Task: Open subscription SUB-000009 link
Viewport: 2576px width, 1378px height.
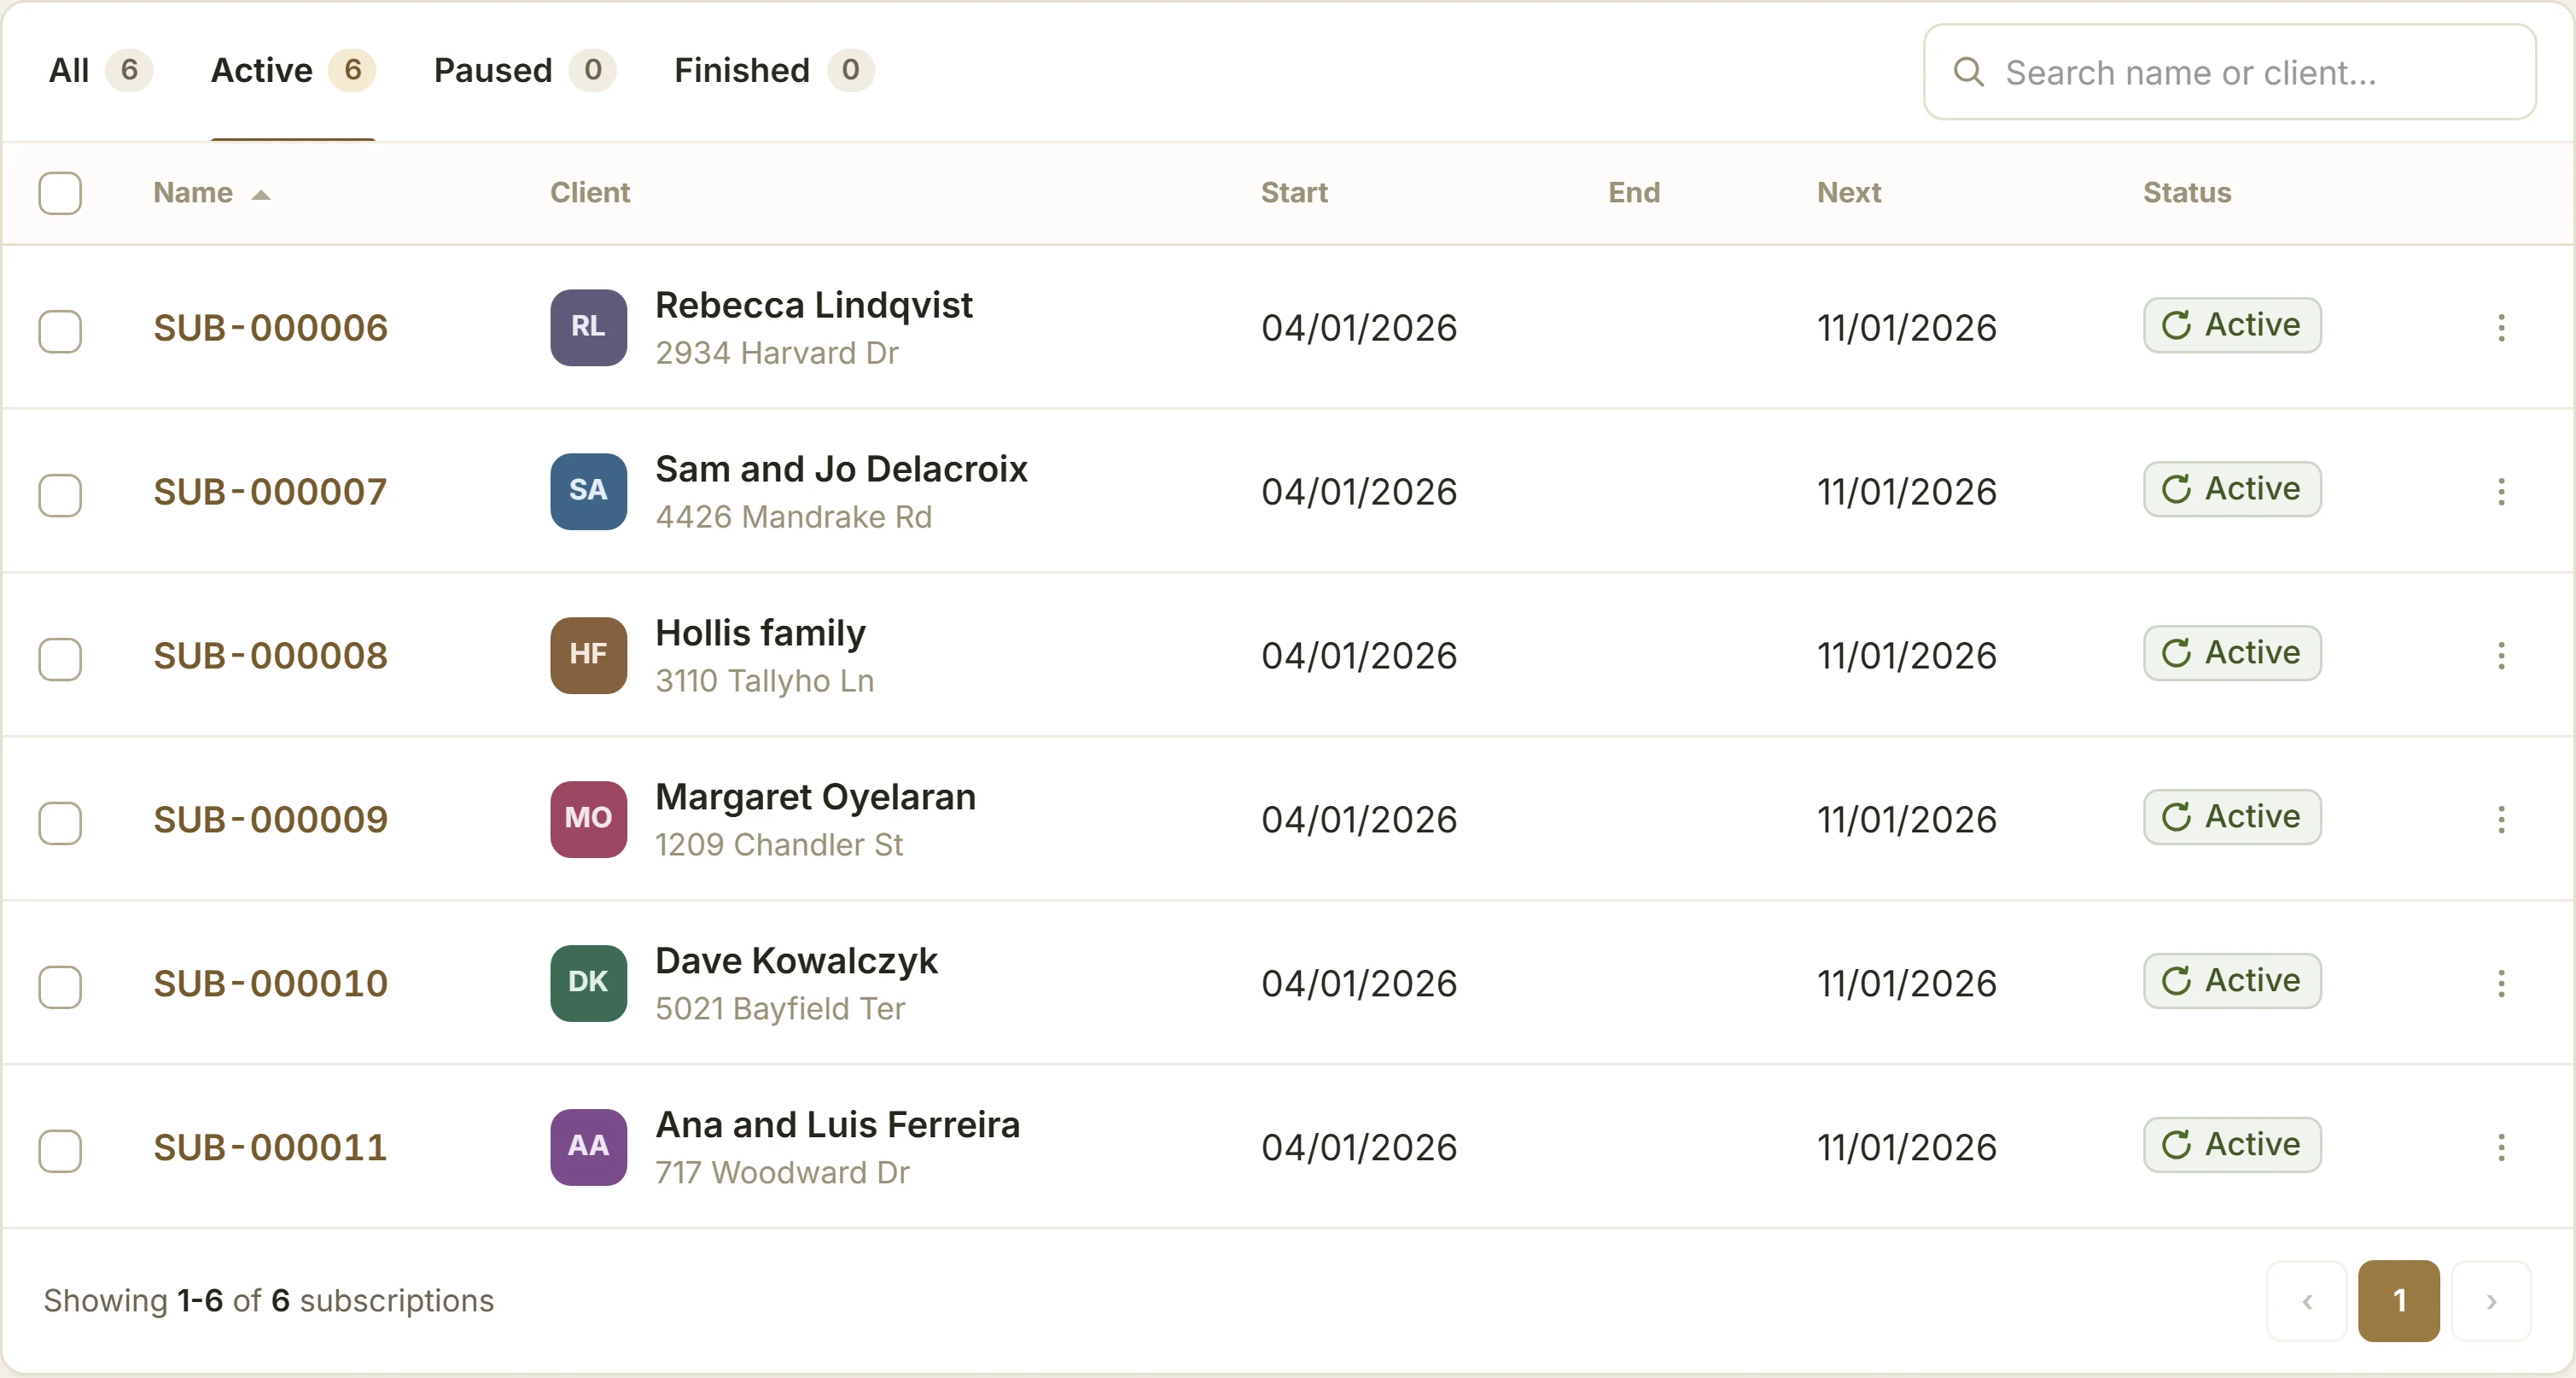Action: [x=270, y=820]
